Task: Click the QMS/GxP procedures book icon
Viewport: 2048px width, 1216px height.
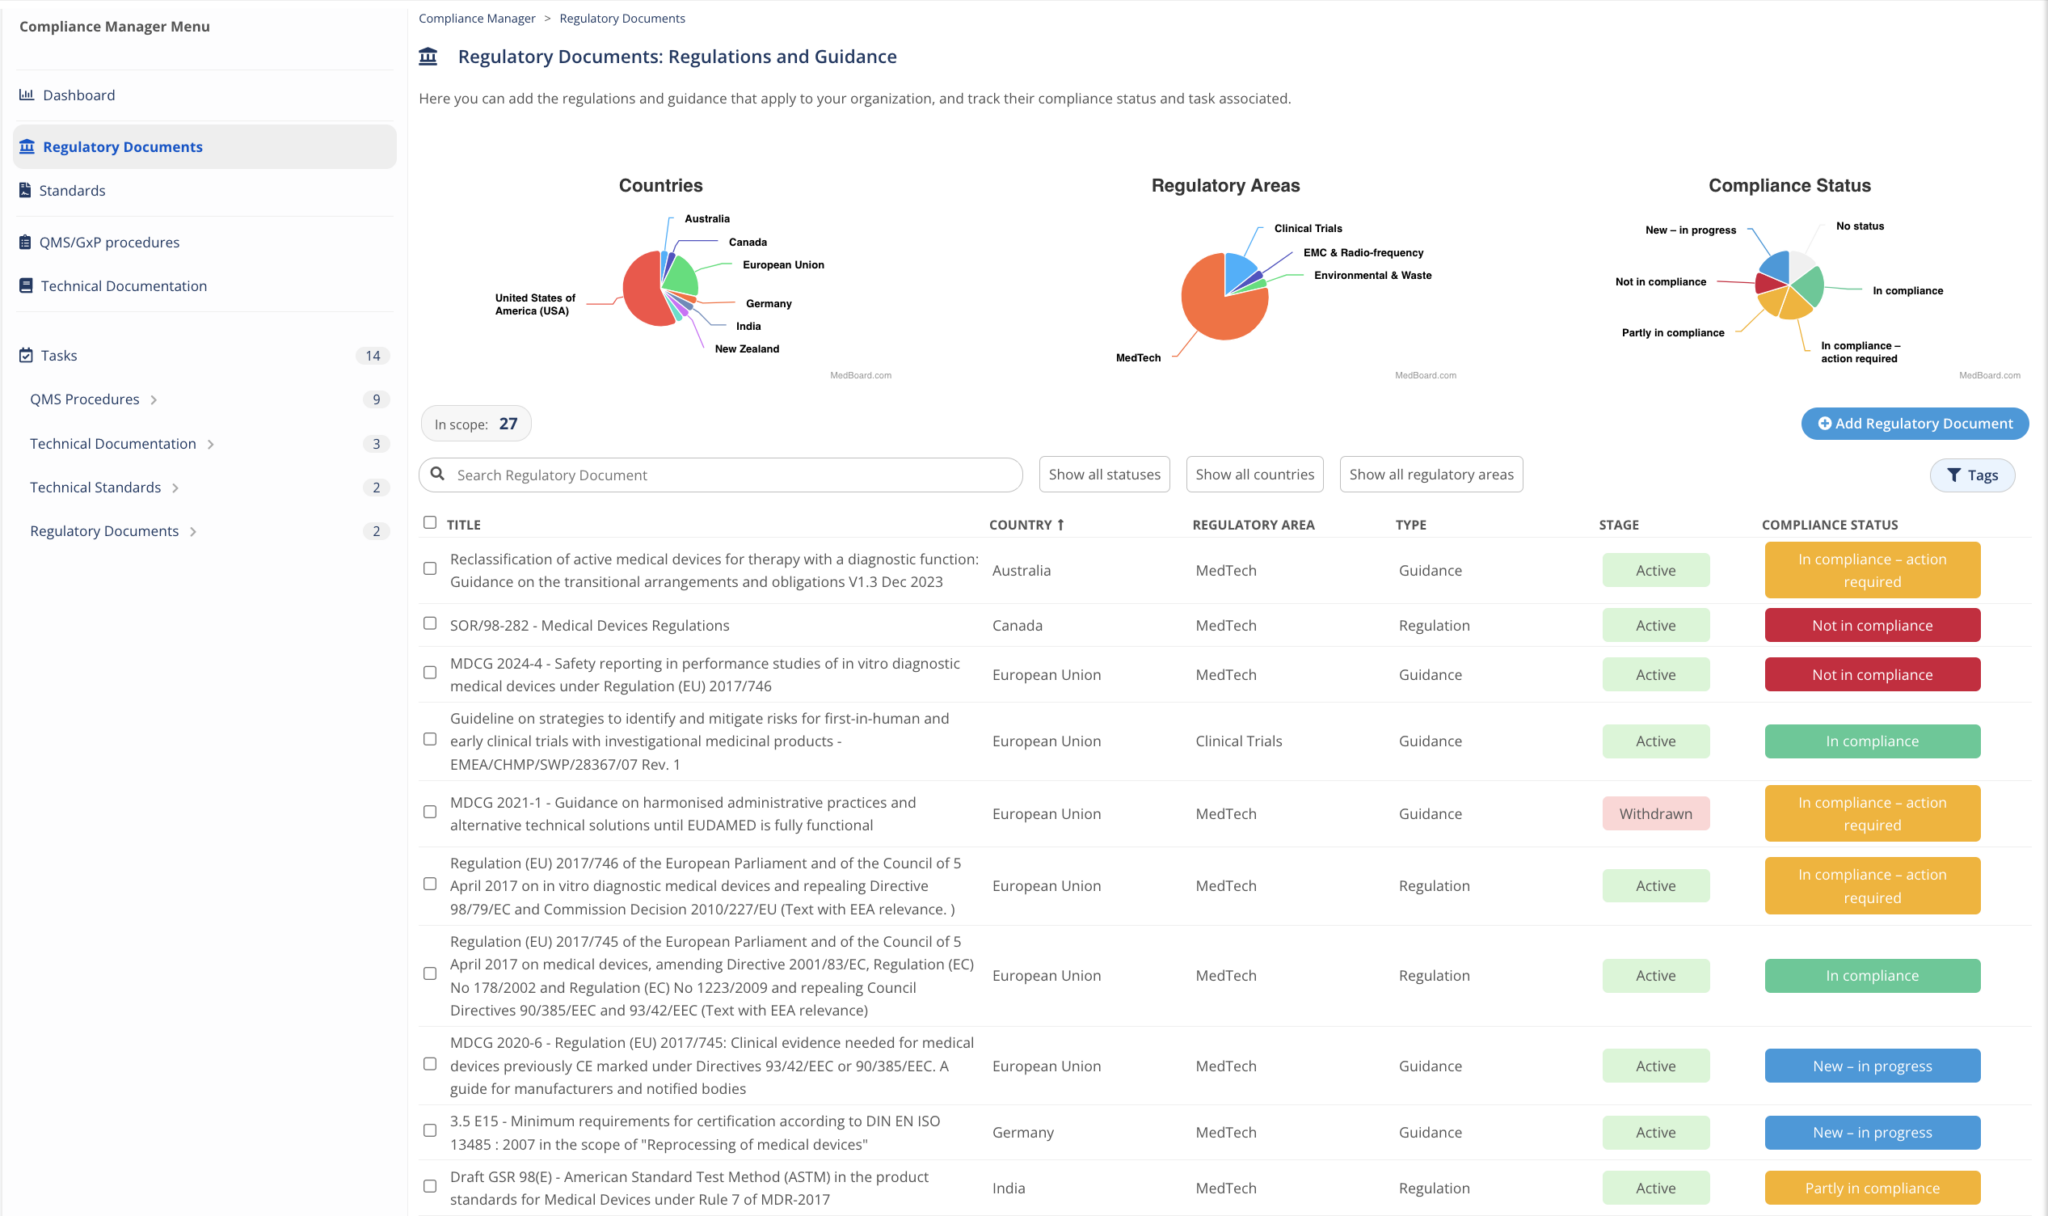Action: (x=25, y=242)
